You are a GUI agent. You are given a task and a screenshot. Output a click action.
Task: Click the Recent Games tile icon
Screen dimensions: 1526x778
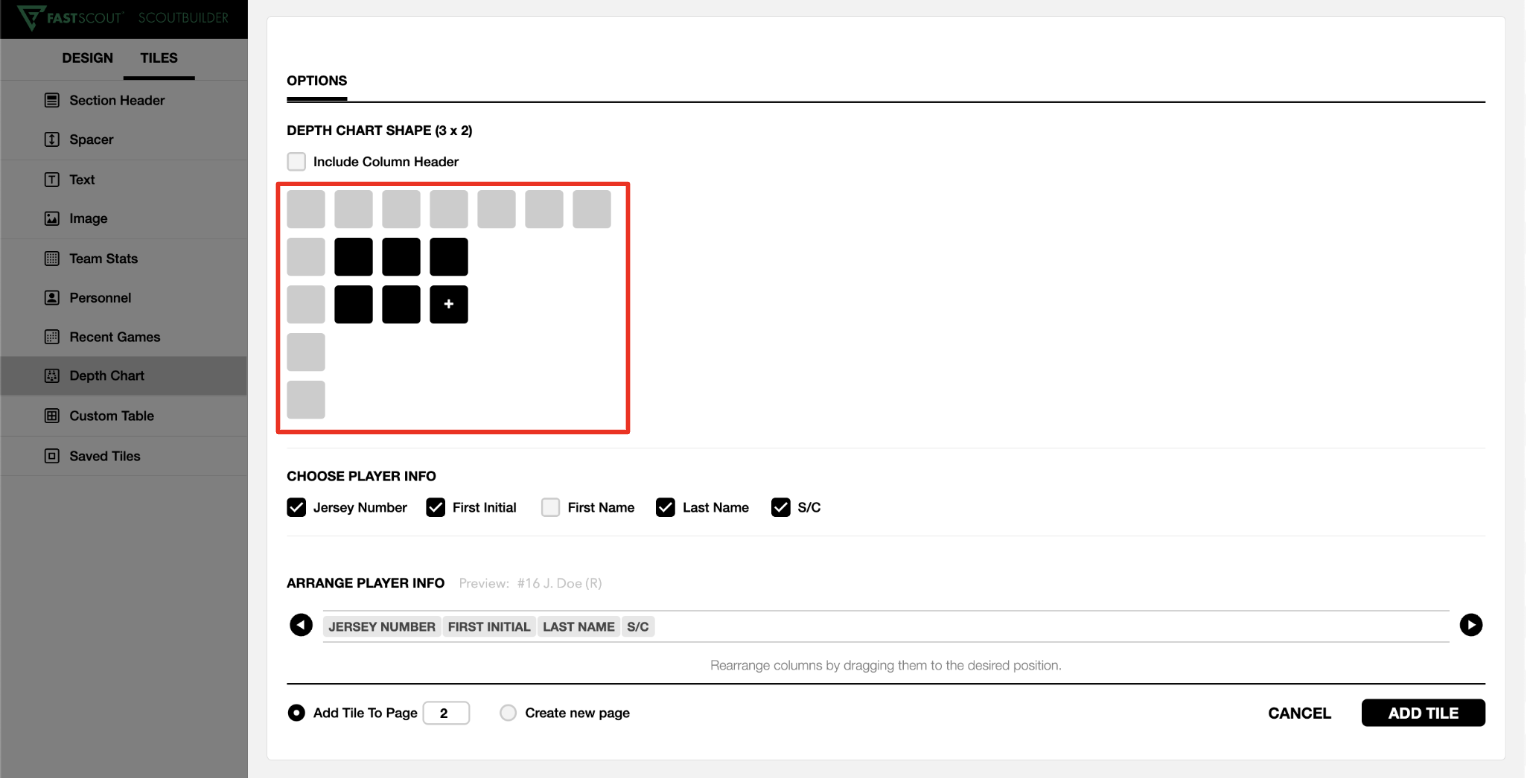point(52,337)
